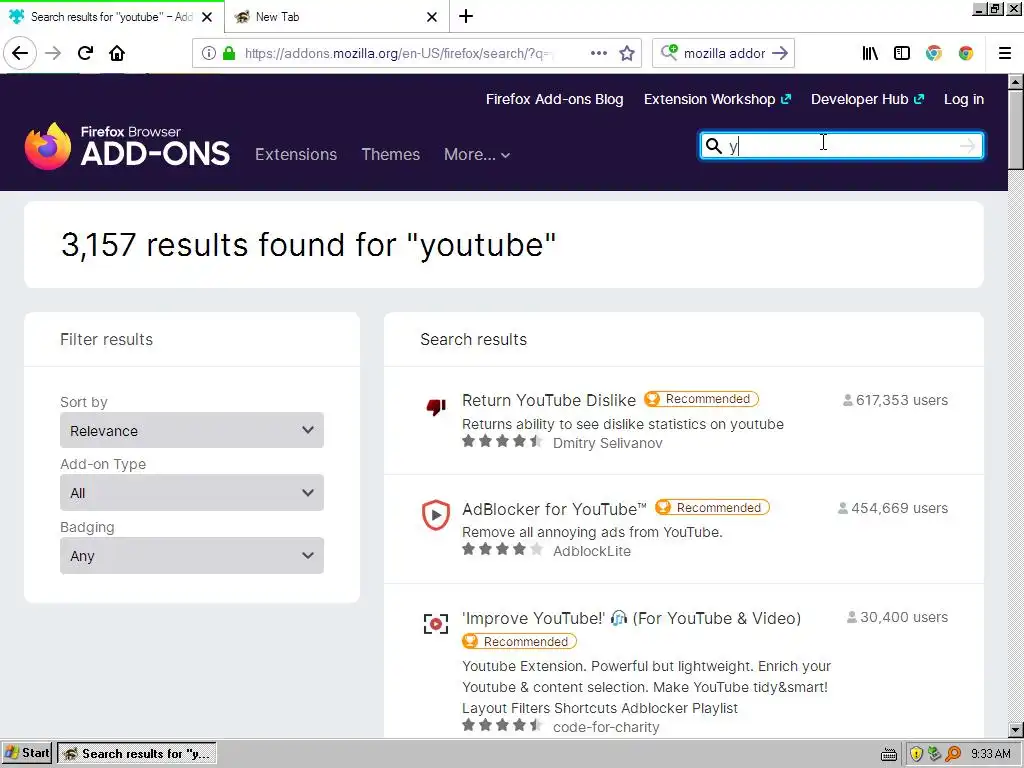Screen dimensions: 1024x768
Task: Open the Extension Workshop link
Action: [x=718, y=99]
